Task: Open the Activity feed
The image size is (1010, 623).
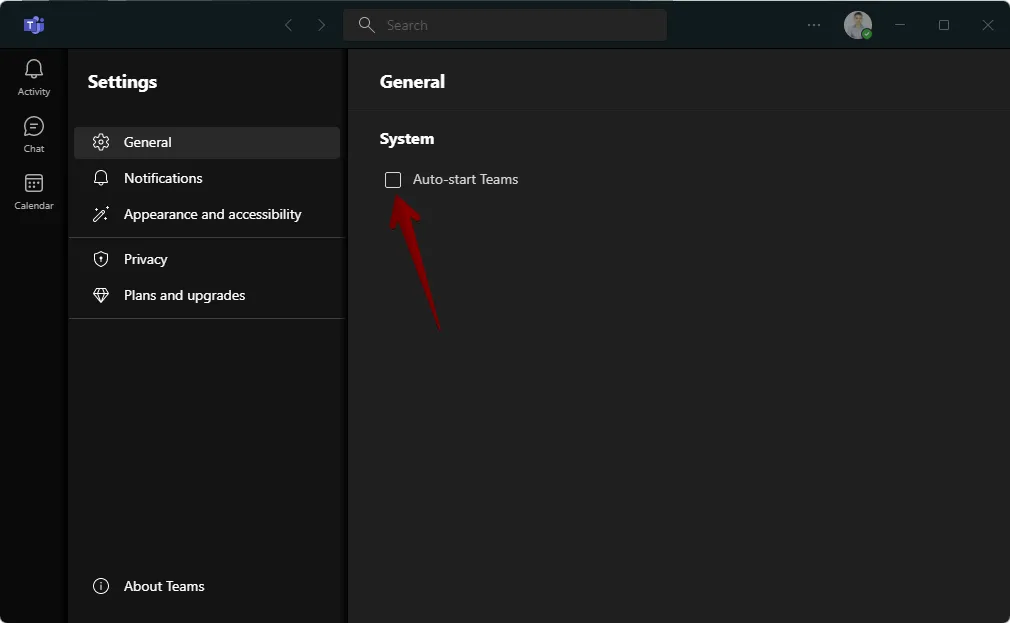Action: click(x=34, y=76)
